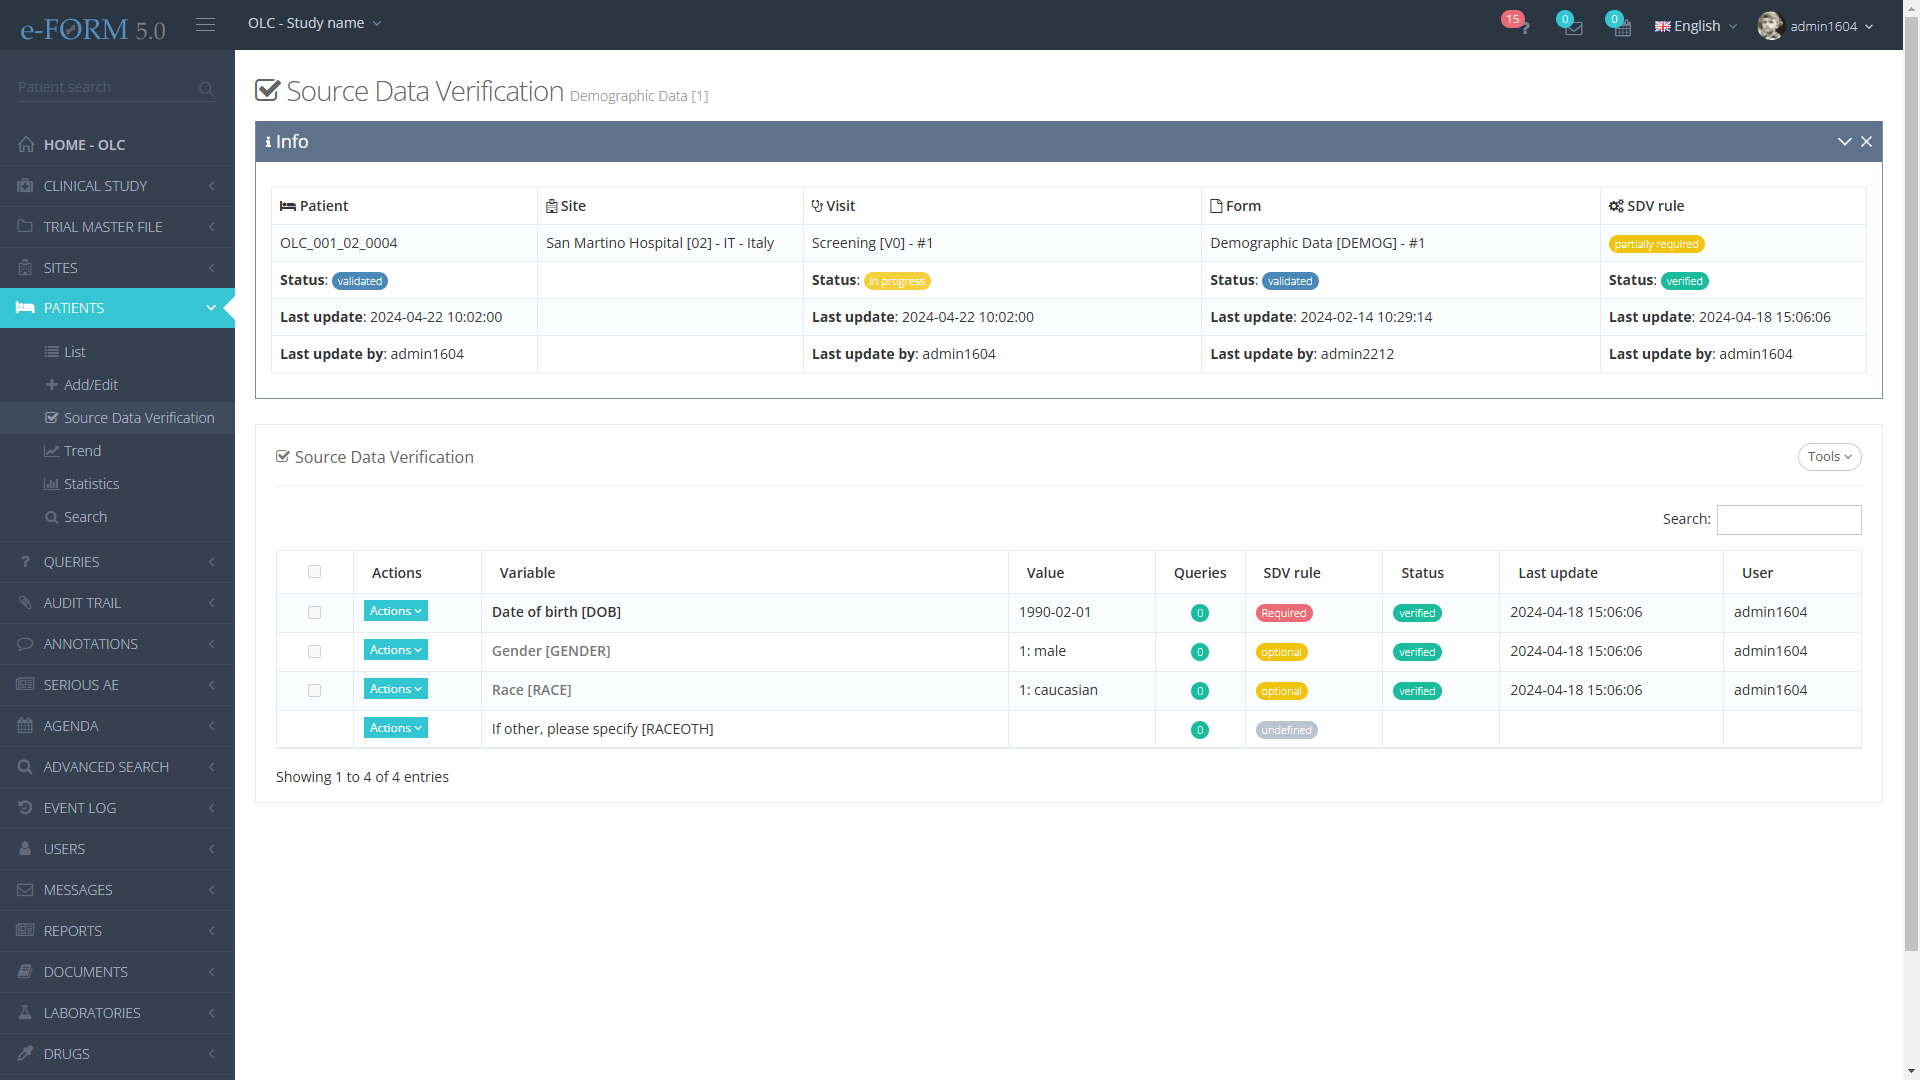Open Actions button for RACEOTH row
The height and width of the screenshot is (1080, 1920).
[395, 728]
